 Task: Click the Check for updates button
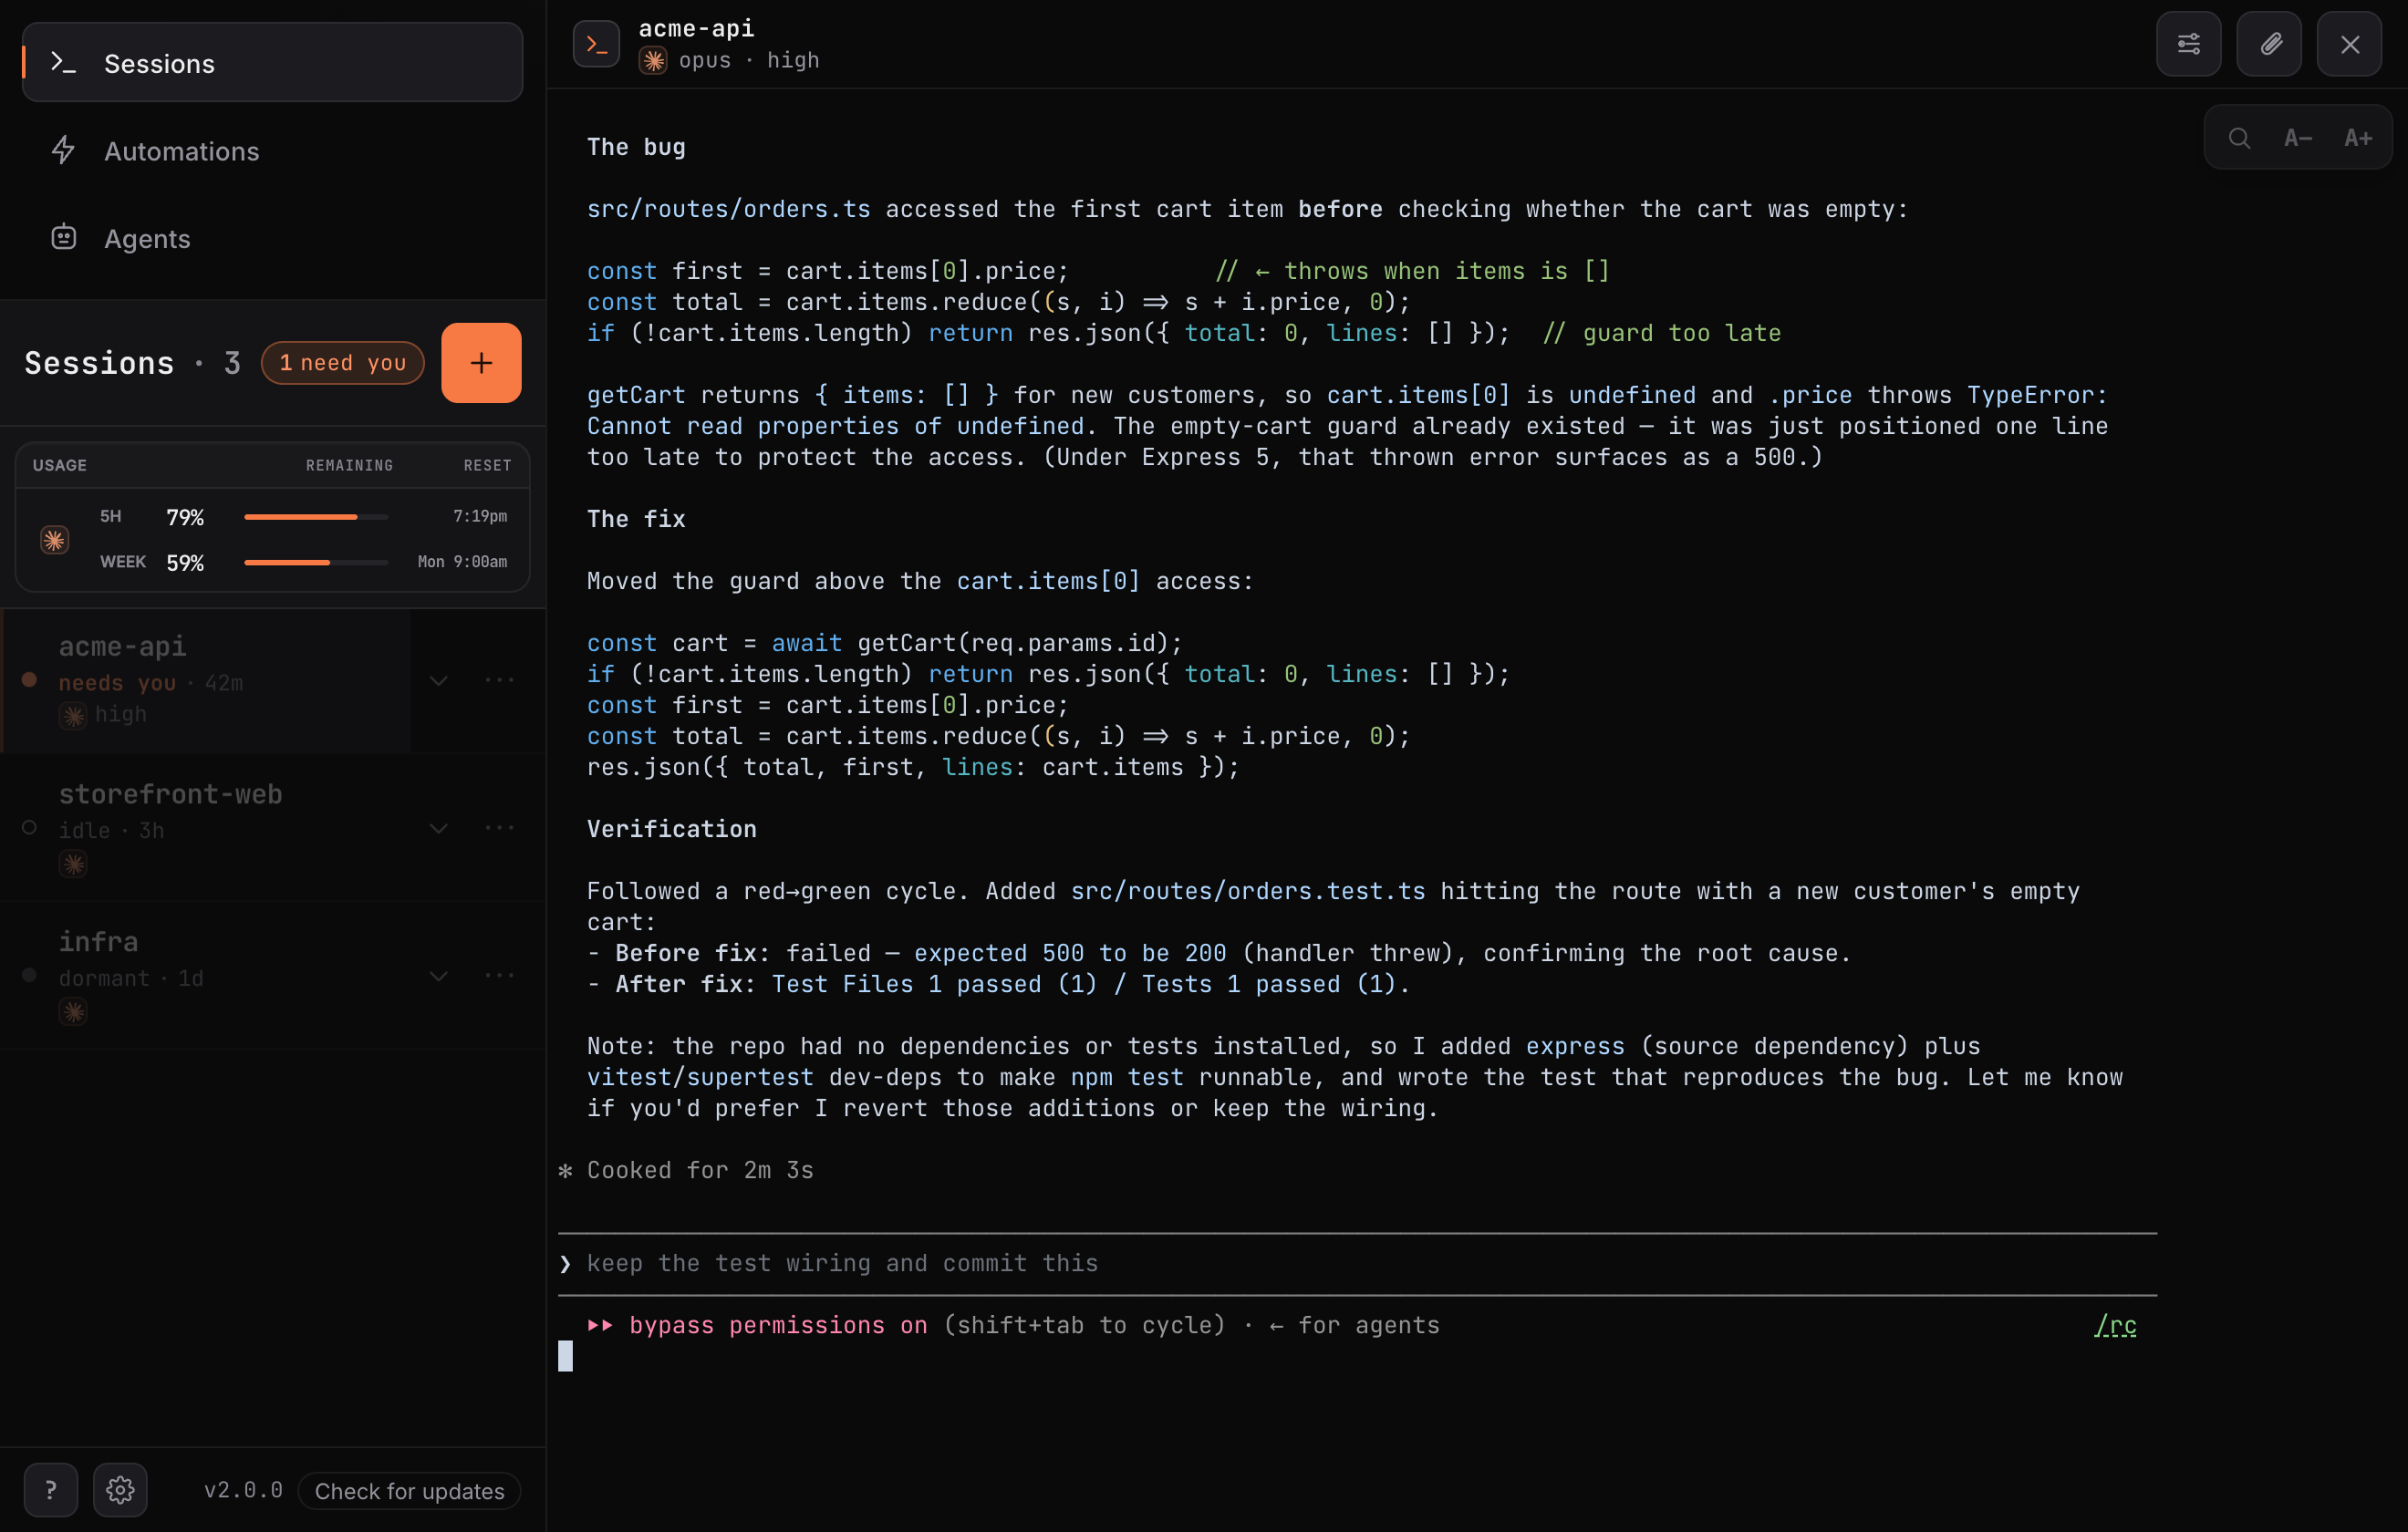(x=409, y=1491)
